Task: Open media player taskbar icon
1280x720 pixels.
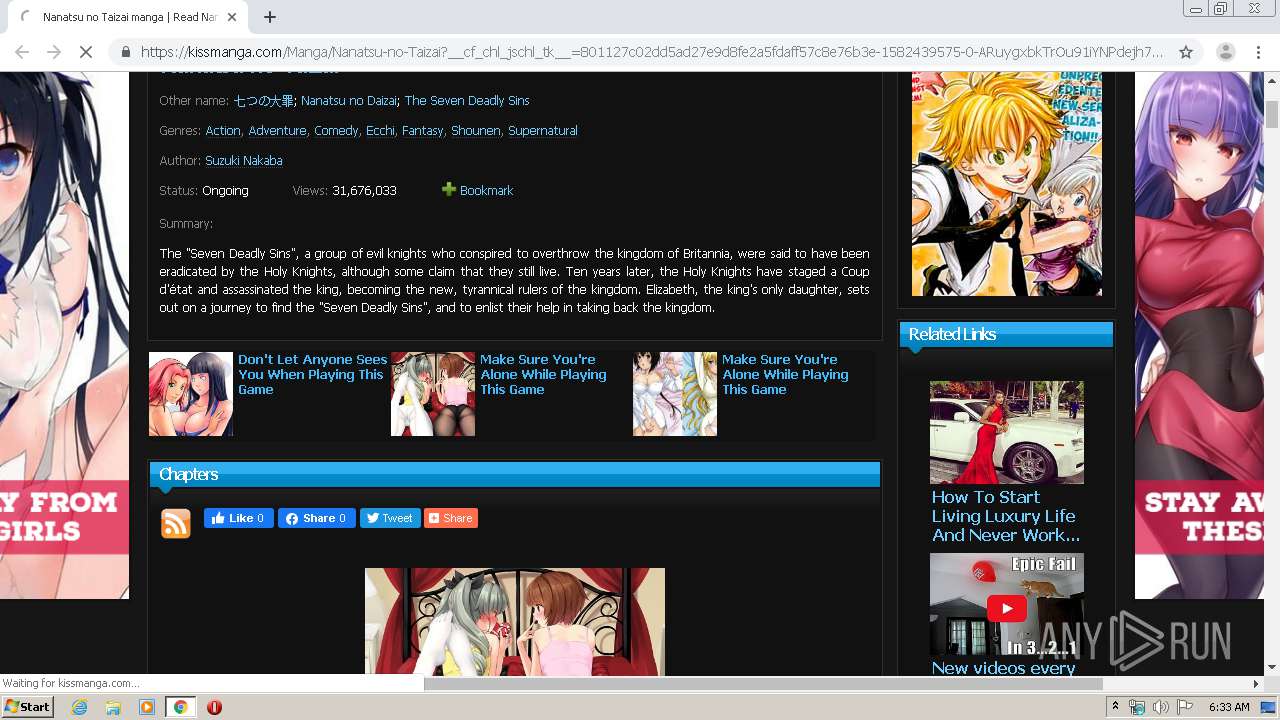Action: 147,707
